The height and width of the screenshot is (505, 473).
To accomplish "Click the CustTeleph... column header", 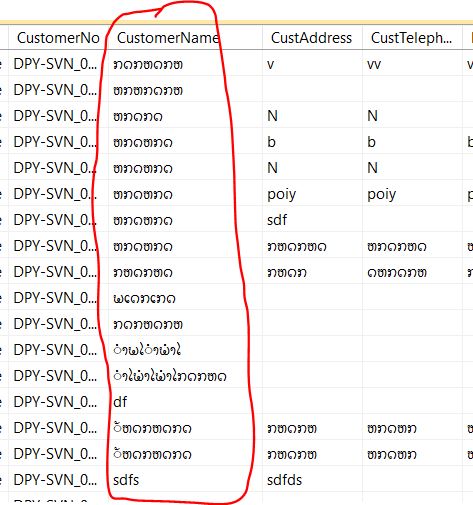I will (412, 38).
